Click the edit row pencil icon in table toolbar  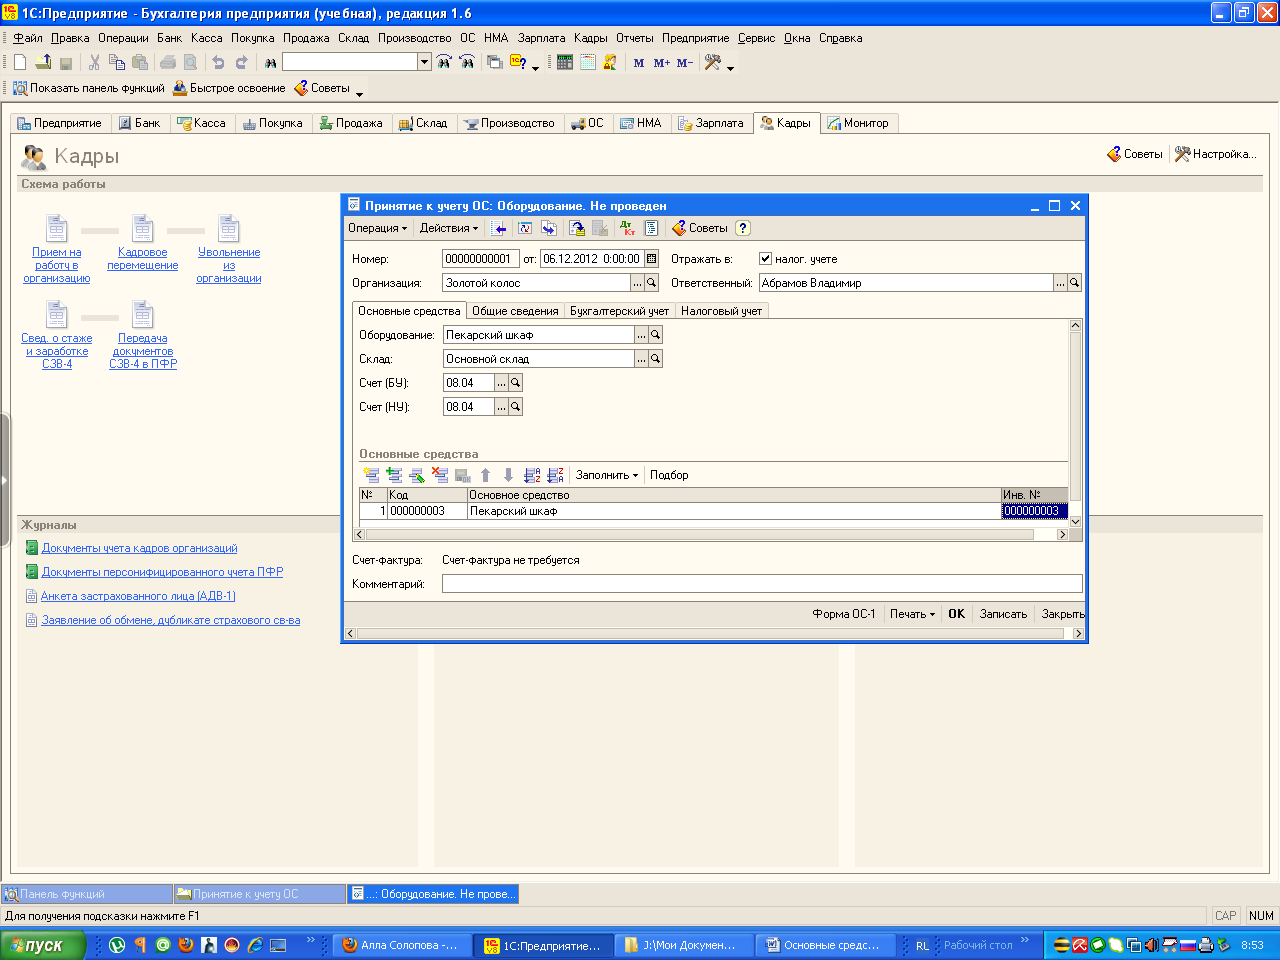[x=417, y=475]
